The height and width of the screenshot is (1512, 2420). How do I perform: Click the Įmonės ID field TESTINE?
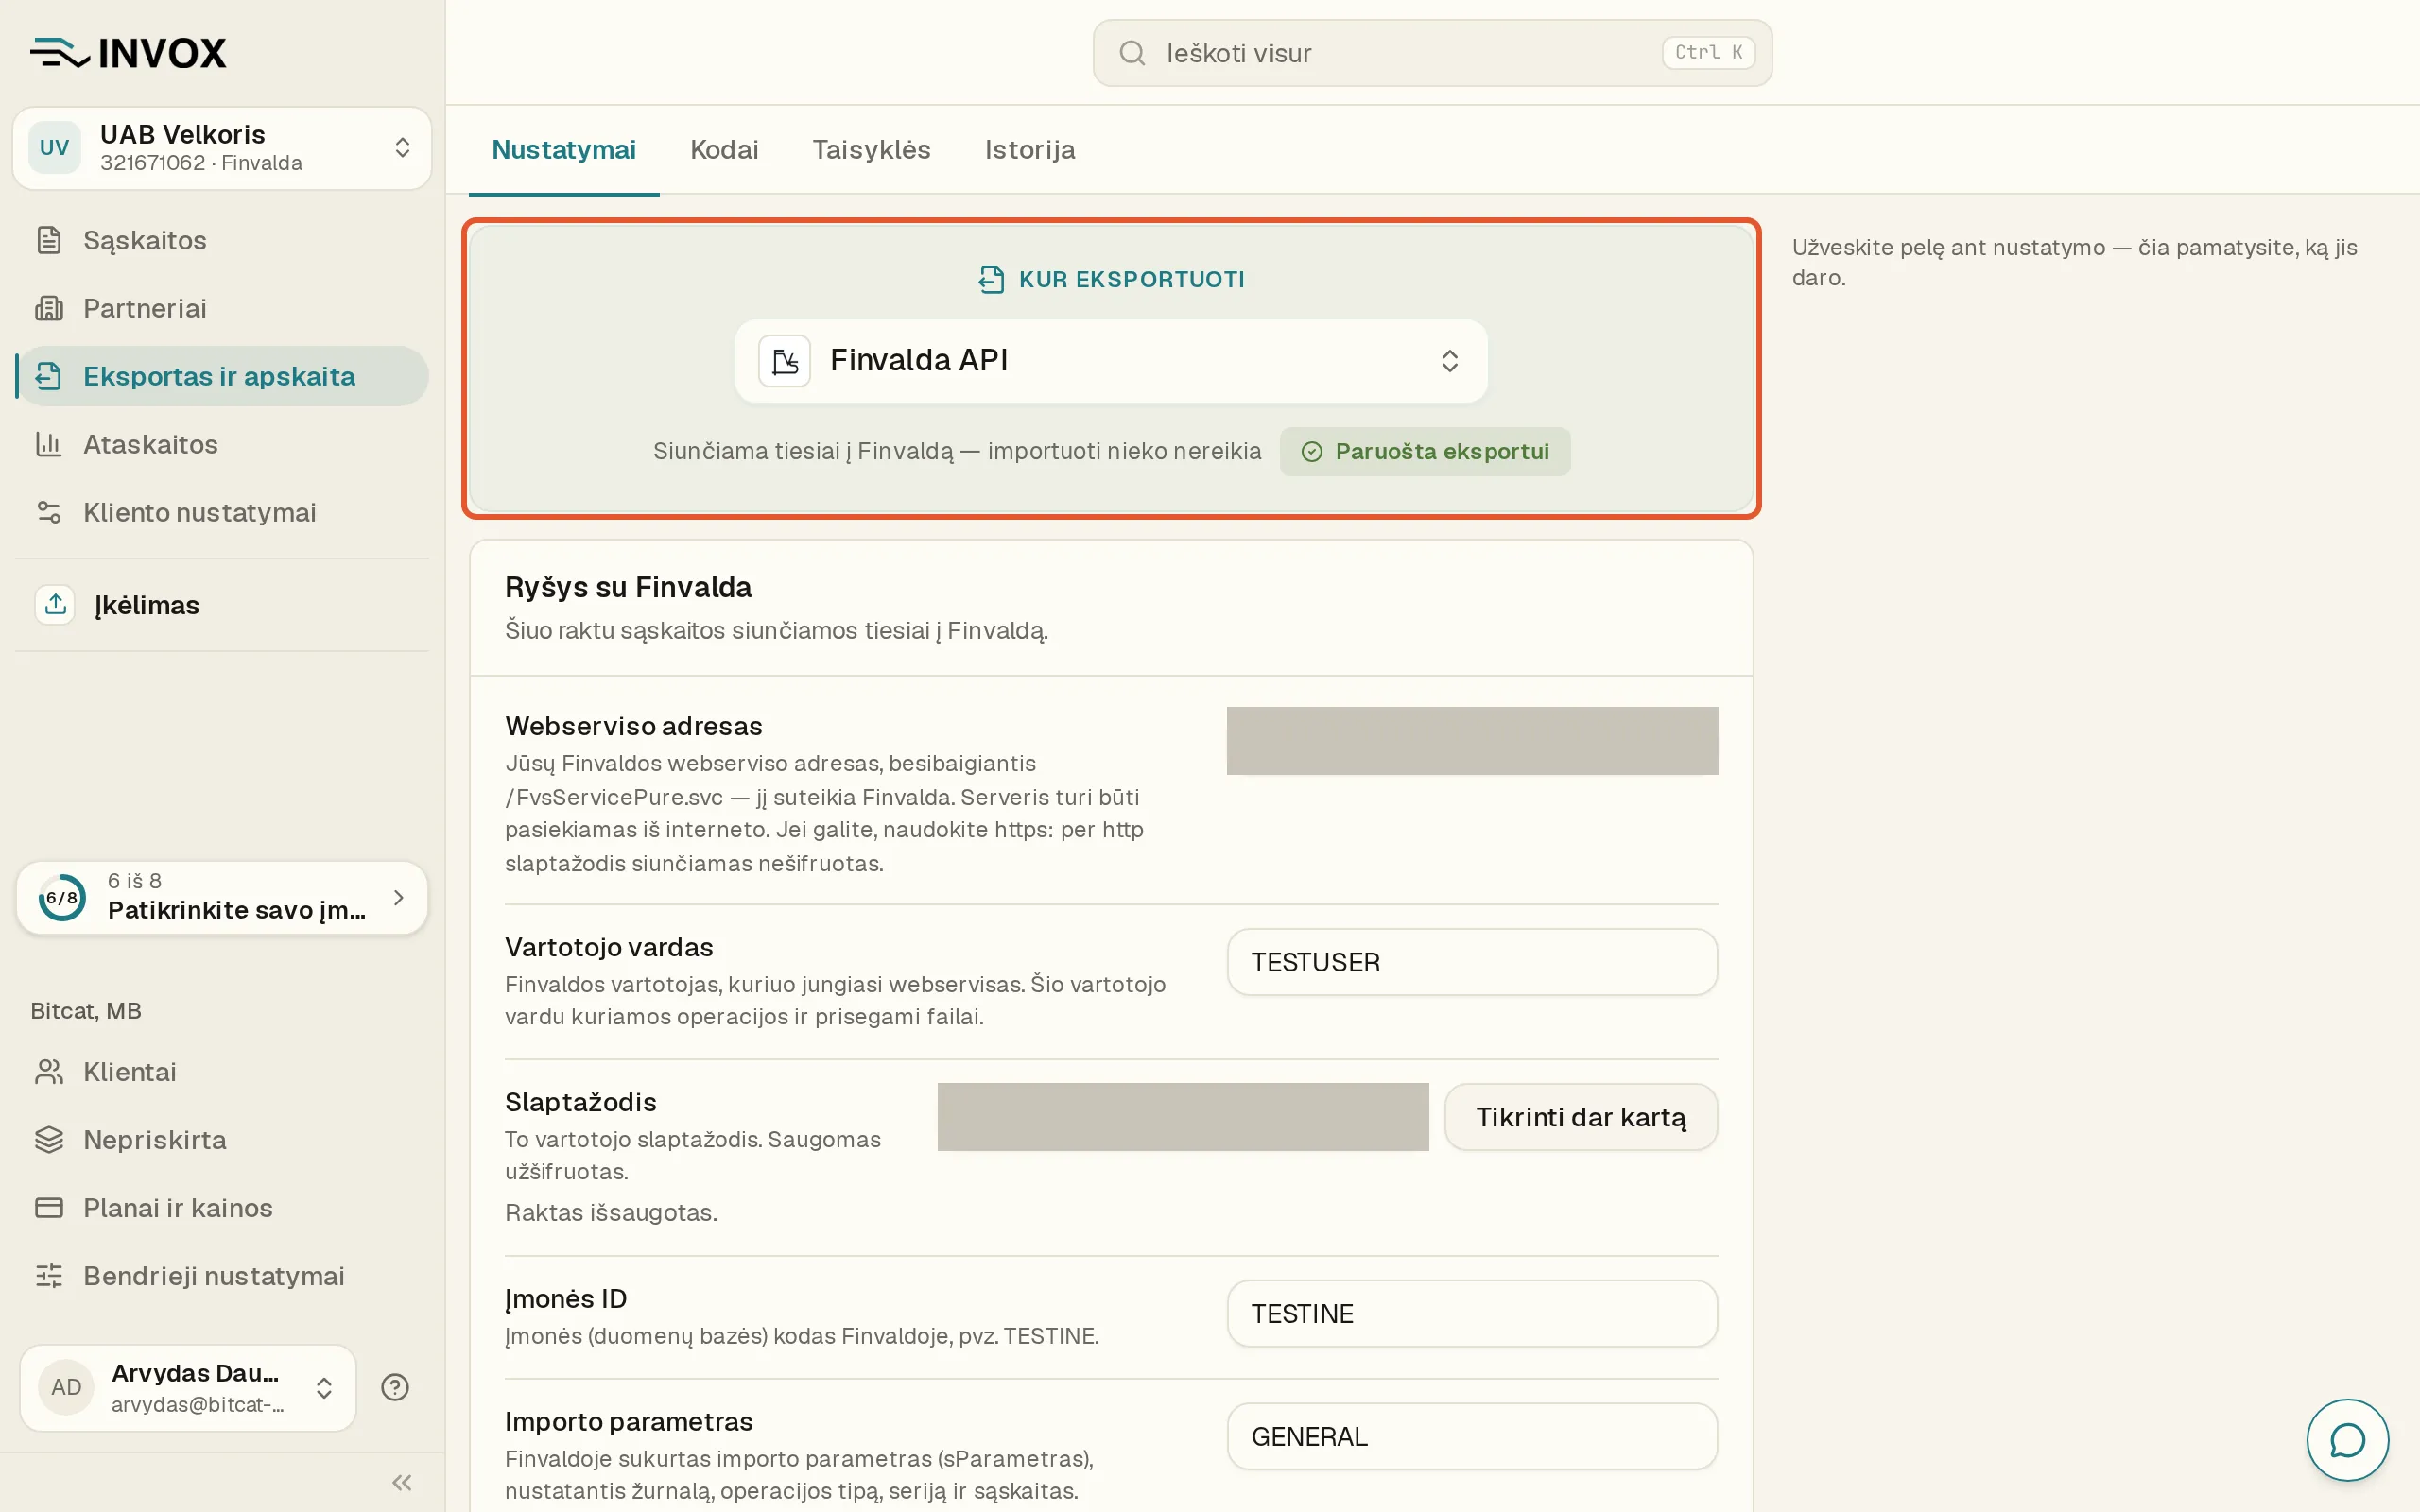[x=1472, y=1314]
